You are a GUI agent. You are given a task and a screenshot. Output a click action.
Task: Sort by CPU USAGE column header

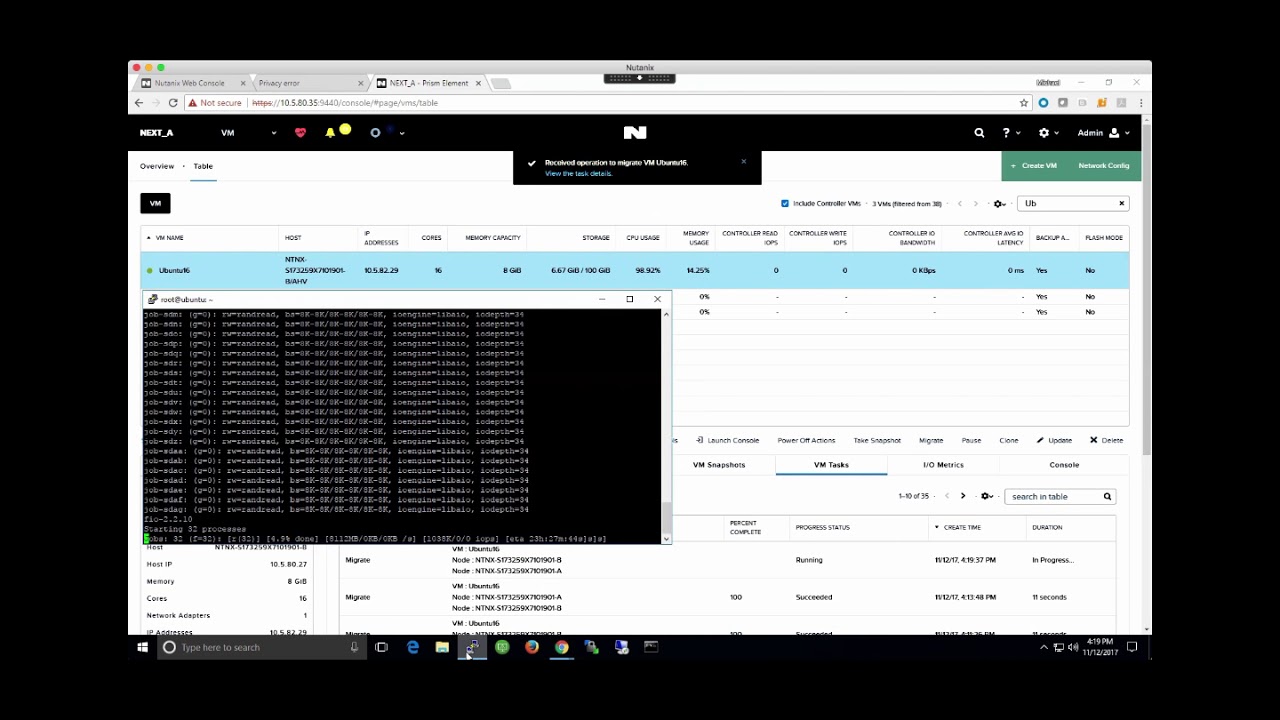coord(643,238)
